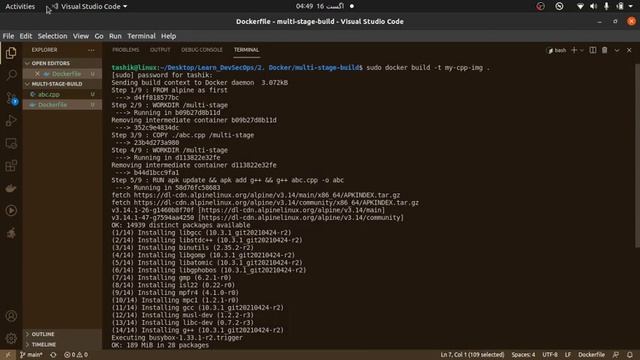Click the remote window indicator in status bar

coord(7,355)
